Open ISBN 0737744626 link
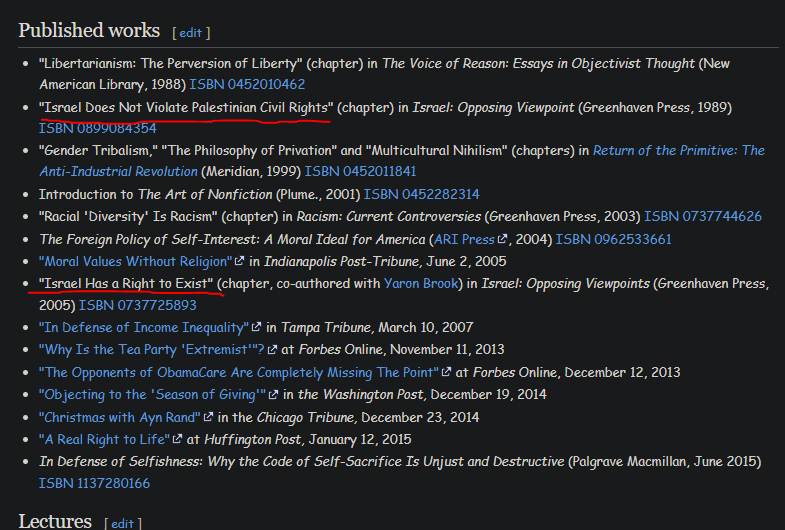 pos(702,216)
